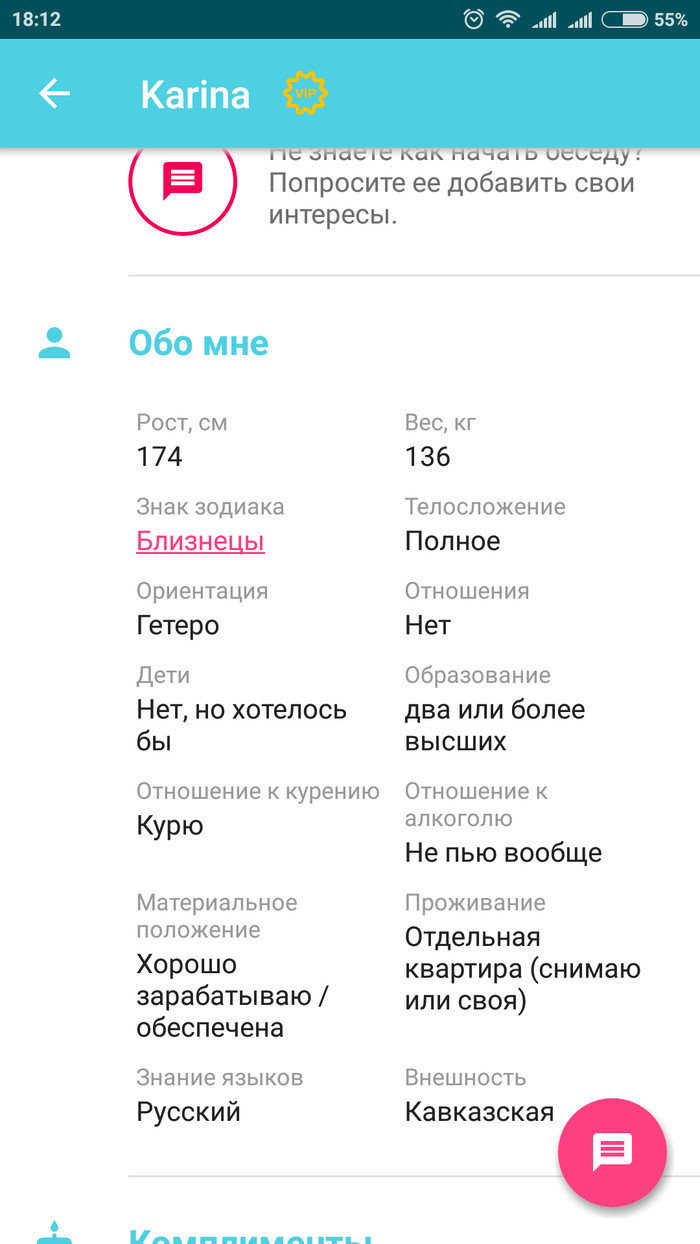The height and width of the screenshot is (1244, 700).
Task: Tap the back arrow in header
Action: click(x=54, y=94)
